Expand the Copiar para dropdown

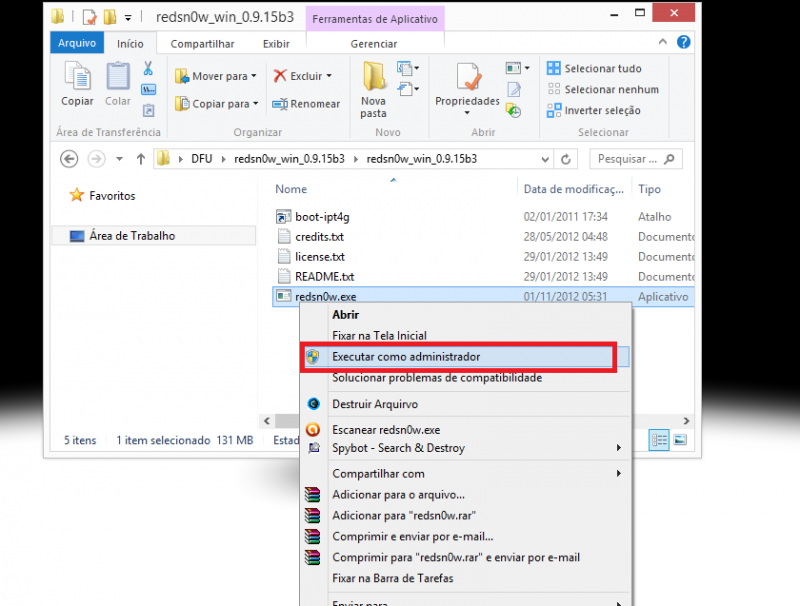[x=255, y=104]
